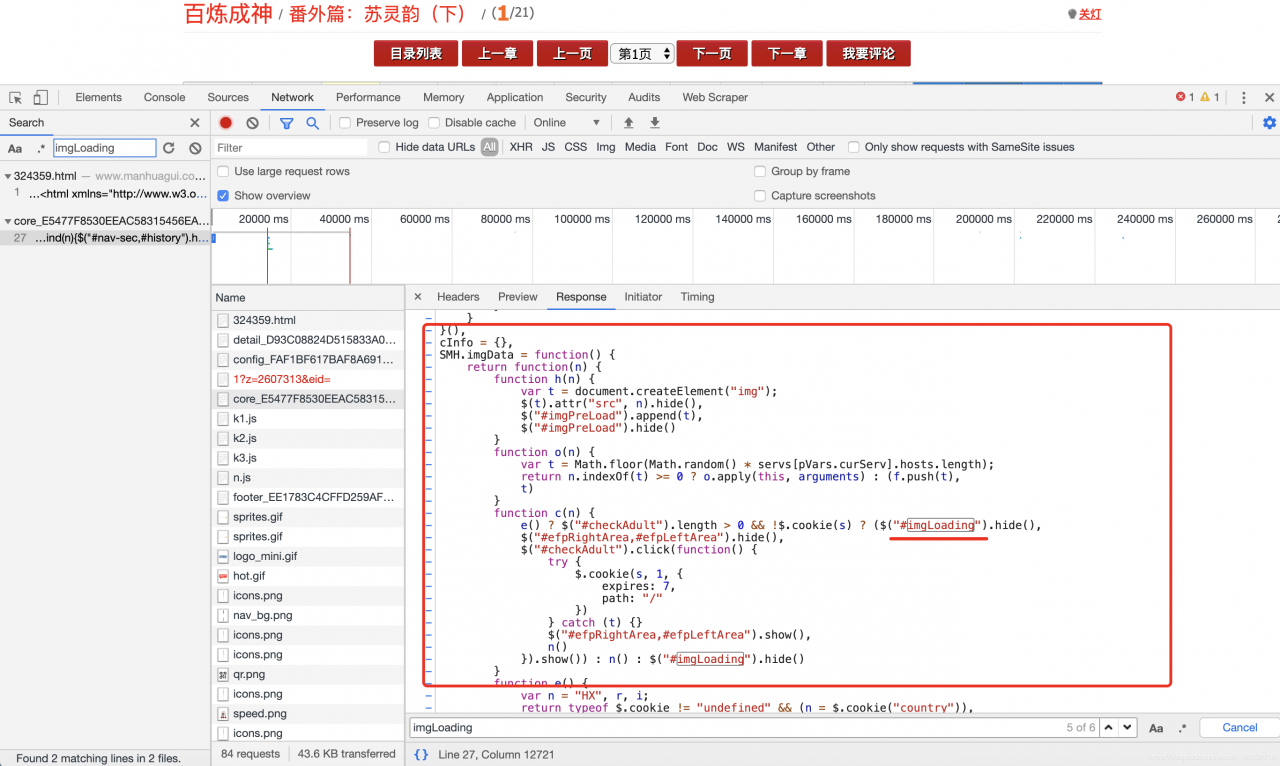Click the imgLoading search sidebar input
The height and width of the screenshot is (766, 1280).
click(105, 148)
